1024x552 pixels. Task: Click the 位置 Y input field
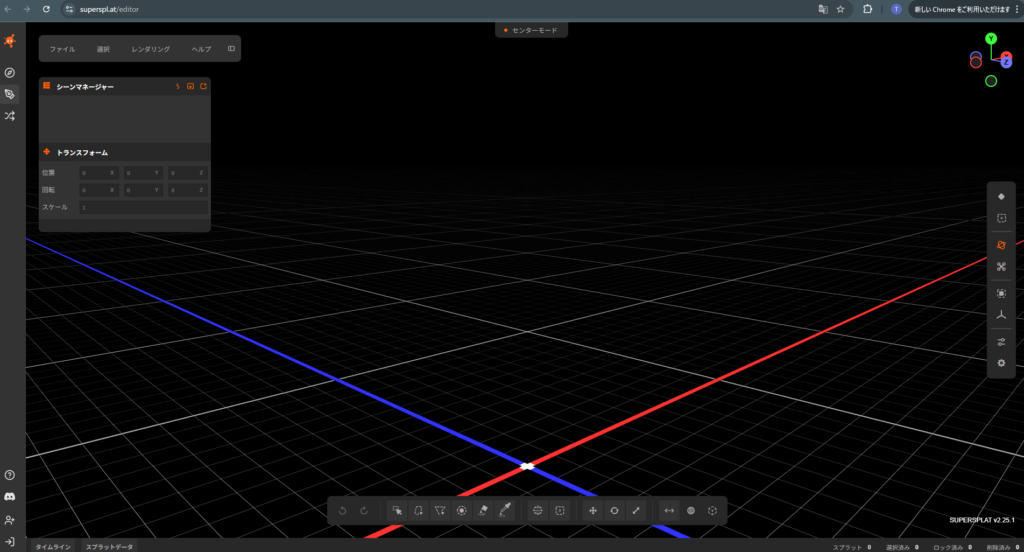point(144,173)
